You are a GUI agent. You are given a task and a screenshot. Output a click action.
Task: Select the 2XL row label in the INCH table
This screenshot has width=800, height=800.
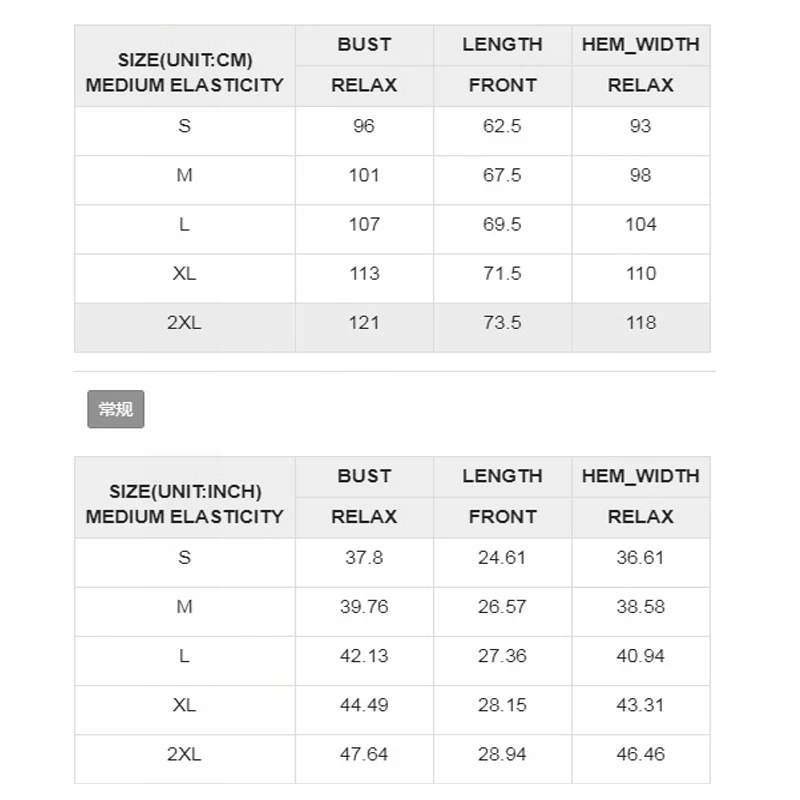tap(185, 754)
